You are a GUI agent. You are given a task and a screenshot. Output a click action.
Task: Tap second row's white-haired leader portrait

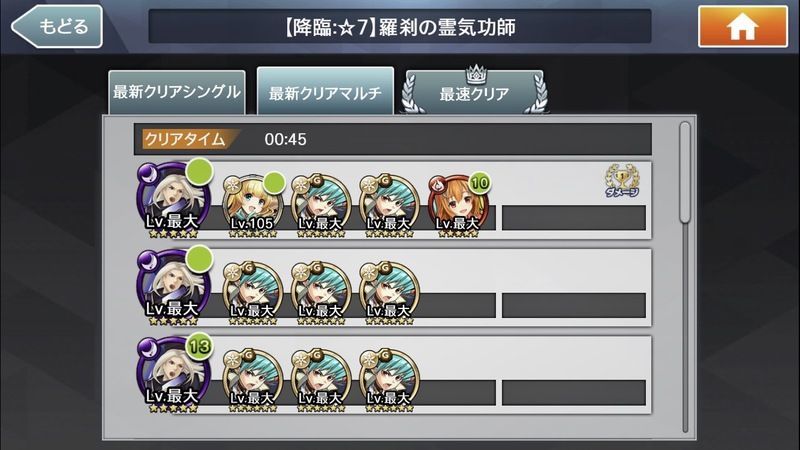[173, 287]
